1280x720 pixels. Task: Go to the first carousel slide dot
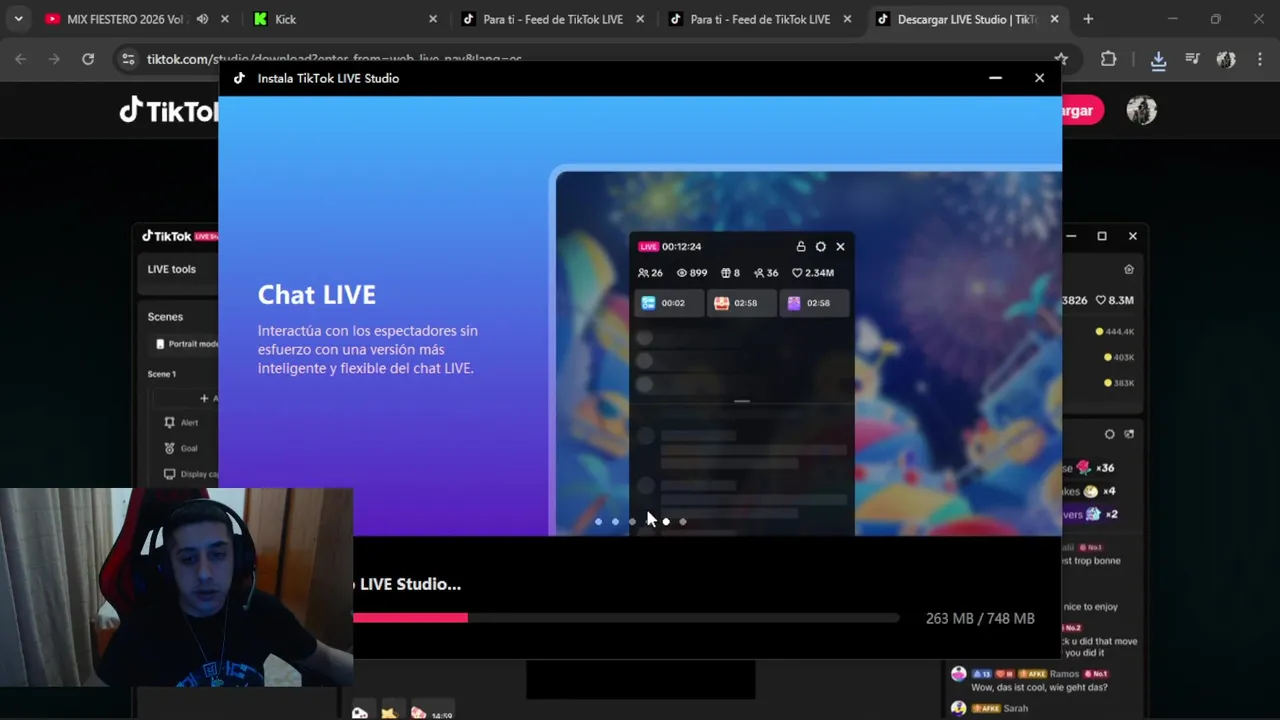pyautogui.click(x=598, y=521)
